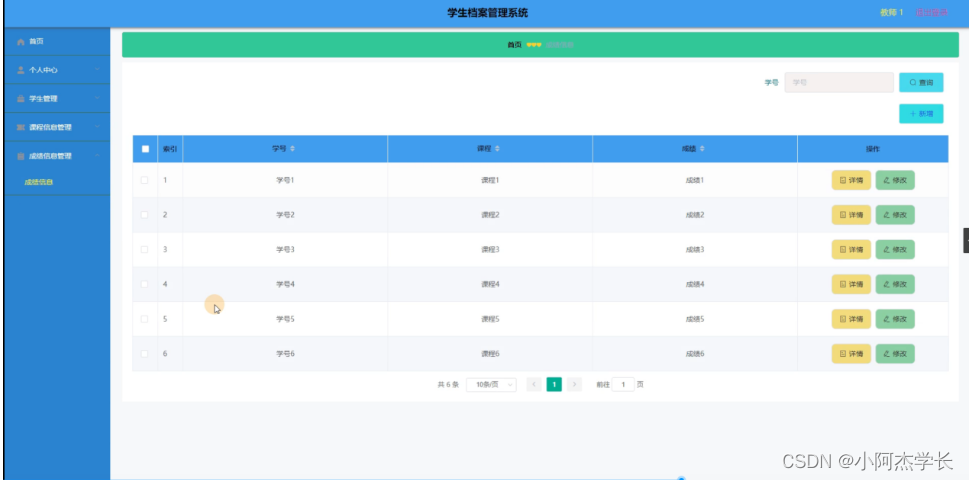Open 详情 details for row 学号1

pos(851,180)
